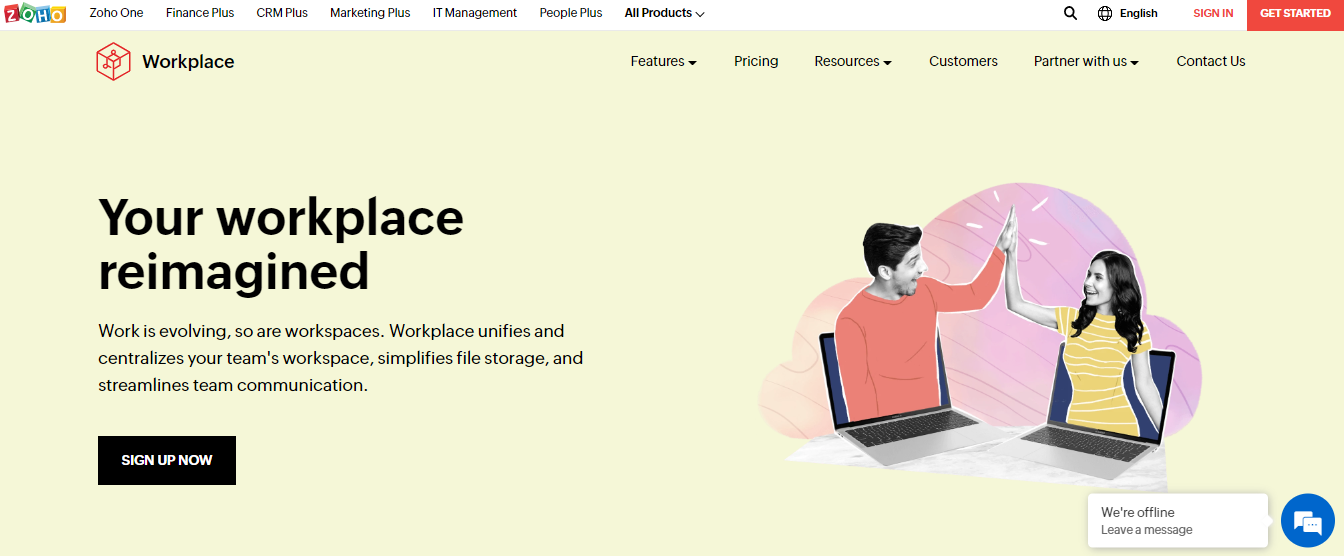Viewport: 1344px width, 556px height.
Task: Click the Zoho logo
Action: coord(35,13)
